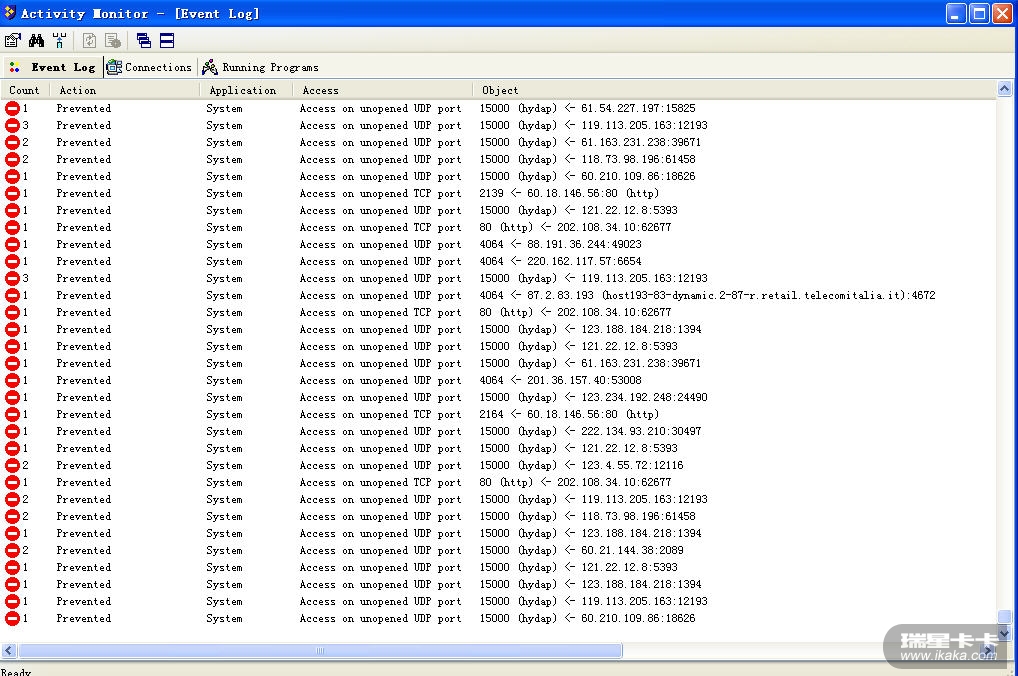This screenshot has height=676, width=1018.
Task: Sort by the Count column header
Action: pos(25,90)
